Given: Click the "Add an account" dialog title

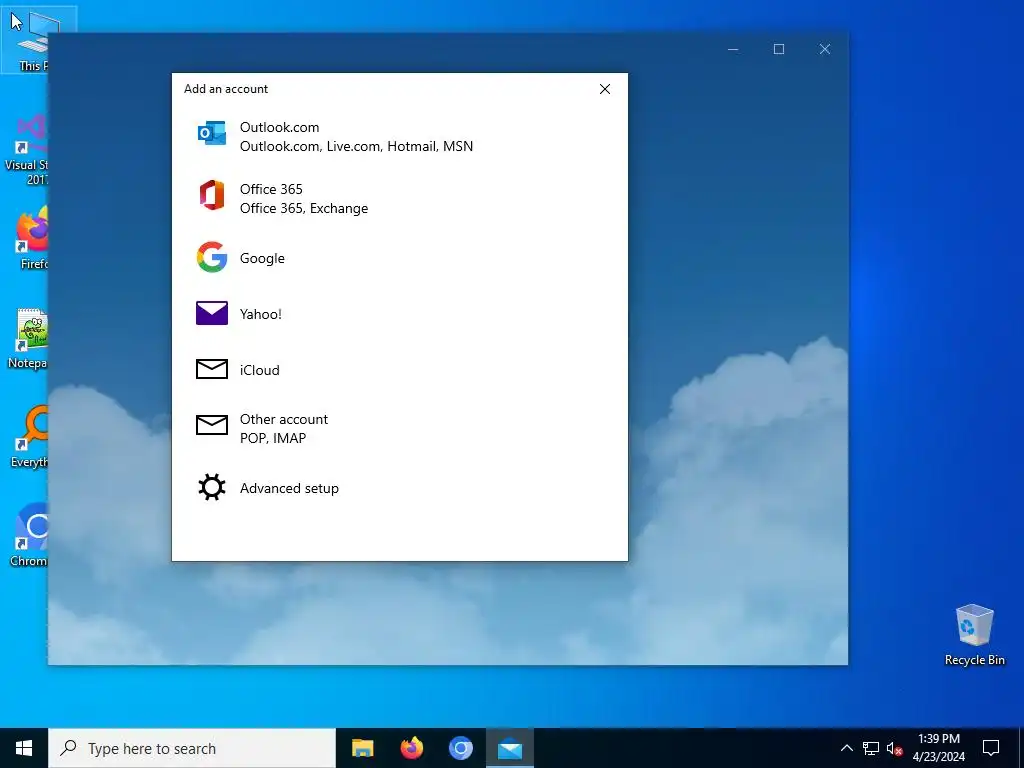Looking at the screenshot, I should tap(226, 89).
